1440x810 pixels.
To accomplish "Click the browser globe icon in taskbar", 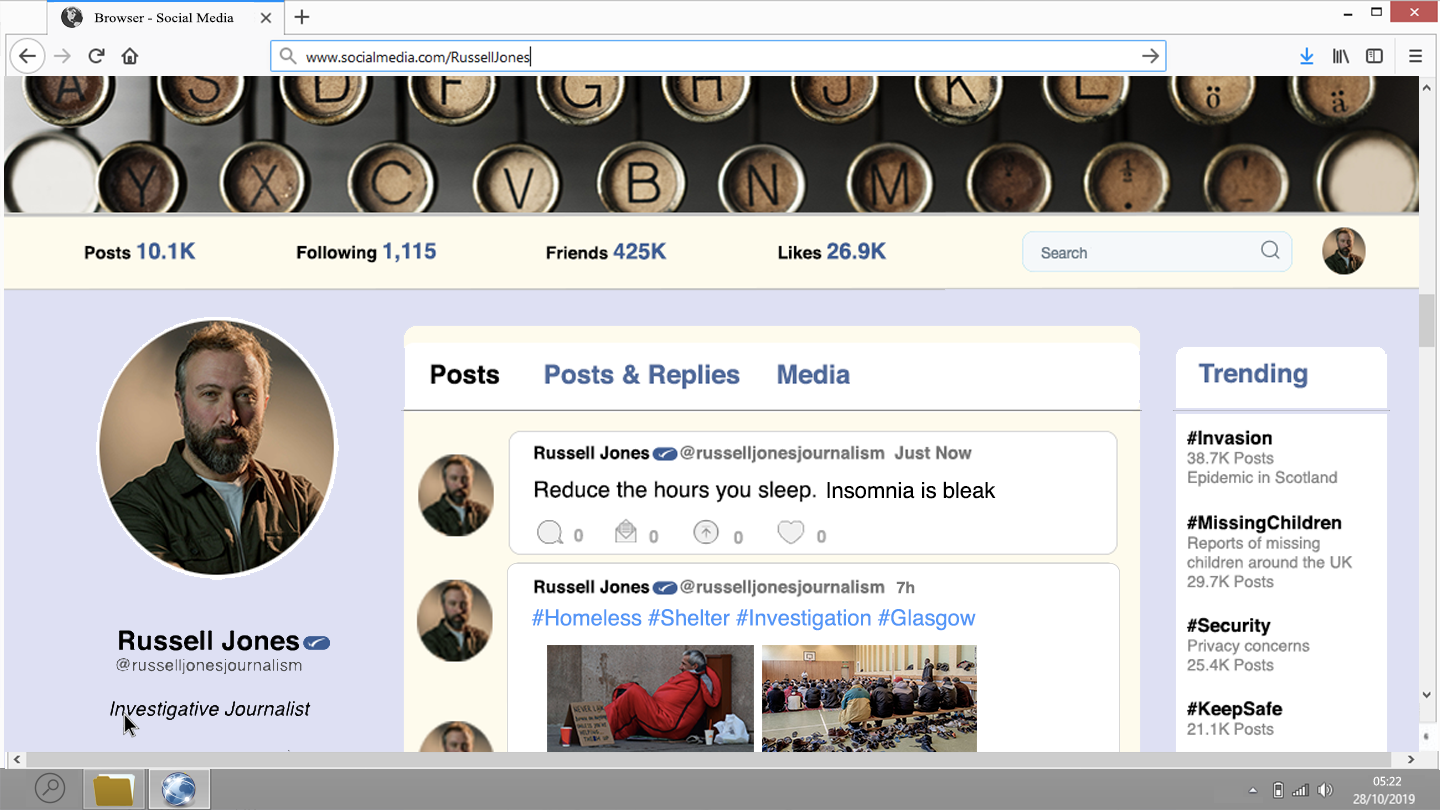I will (179, 789).
